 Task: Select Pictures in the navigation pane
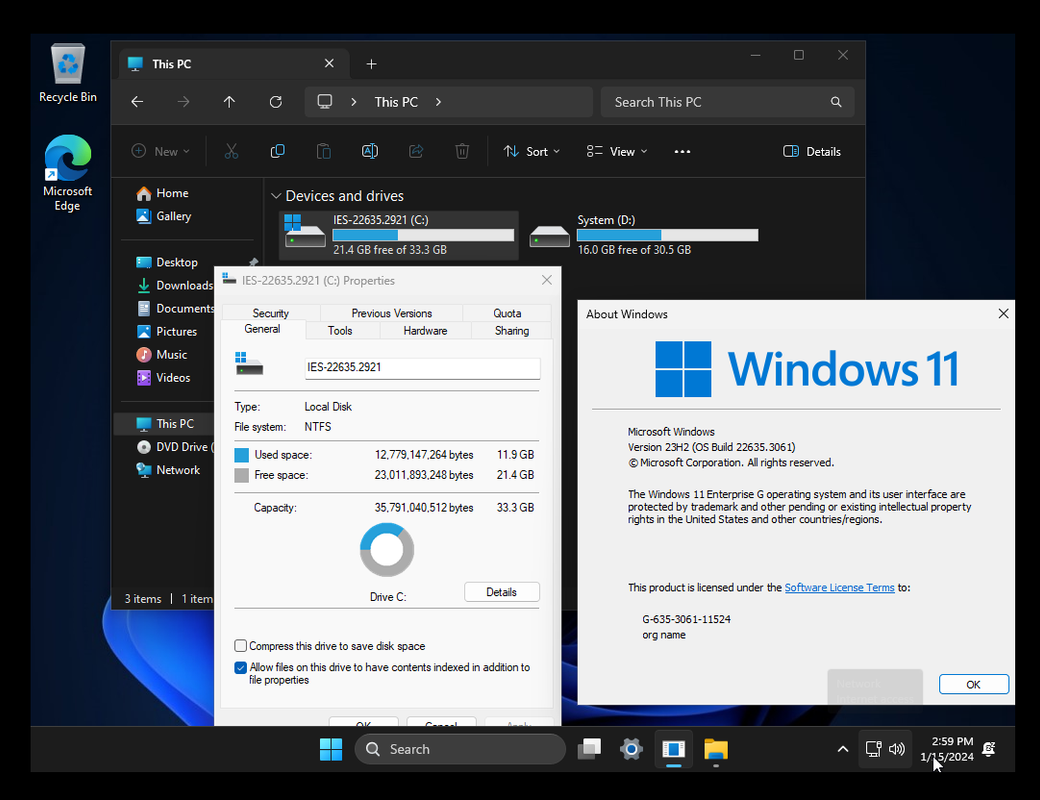(167, 332)
